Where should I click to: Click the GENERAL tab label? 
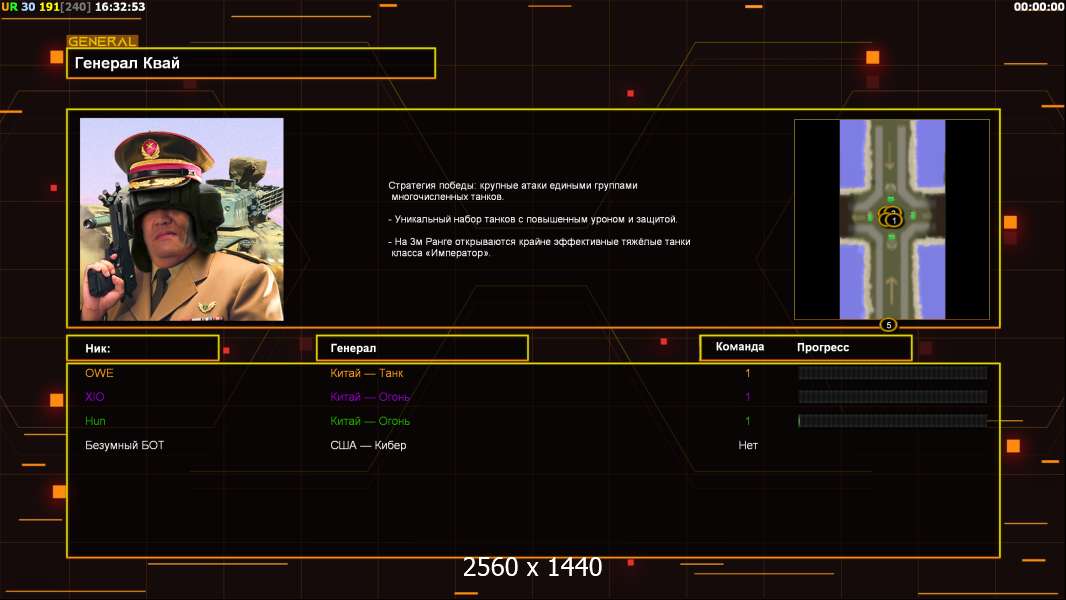(x=102, y=42)
